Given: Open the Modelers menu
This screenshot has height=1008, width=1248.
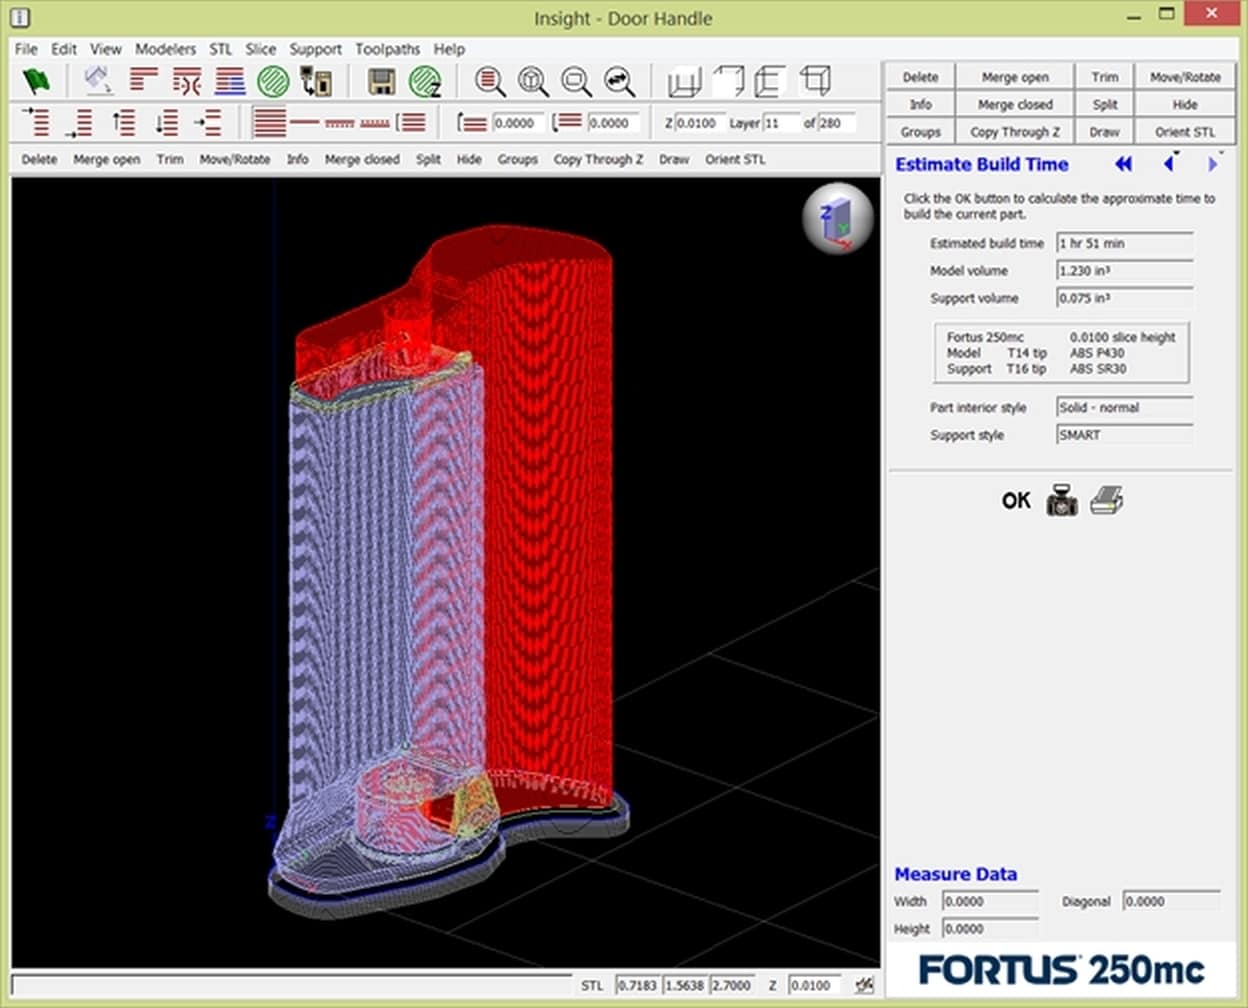Looking at the screenshot, I should point(165,49).
